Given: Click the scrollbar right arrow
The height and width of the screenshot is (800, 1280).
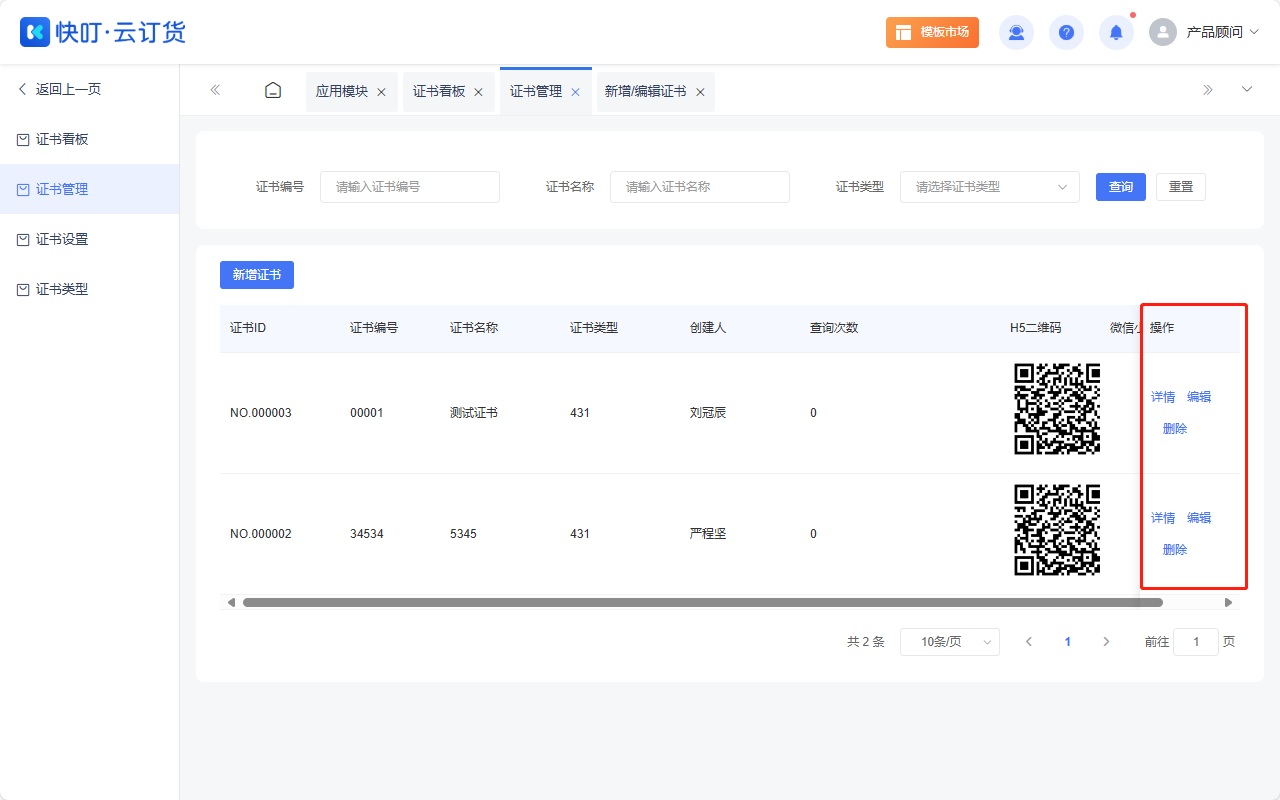Looking at the screenshot, I should [x=1229, y=603].
